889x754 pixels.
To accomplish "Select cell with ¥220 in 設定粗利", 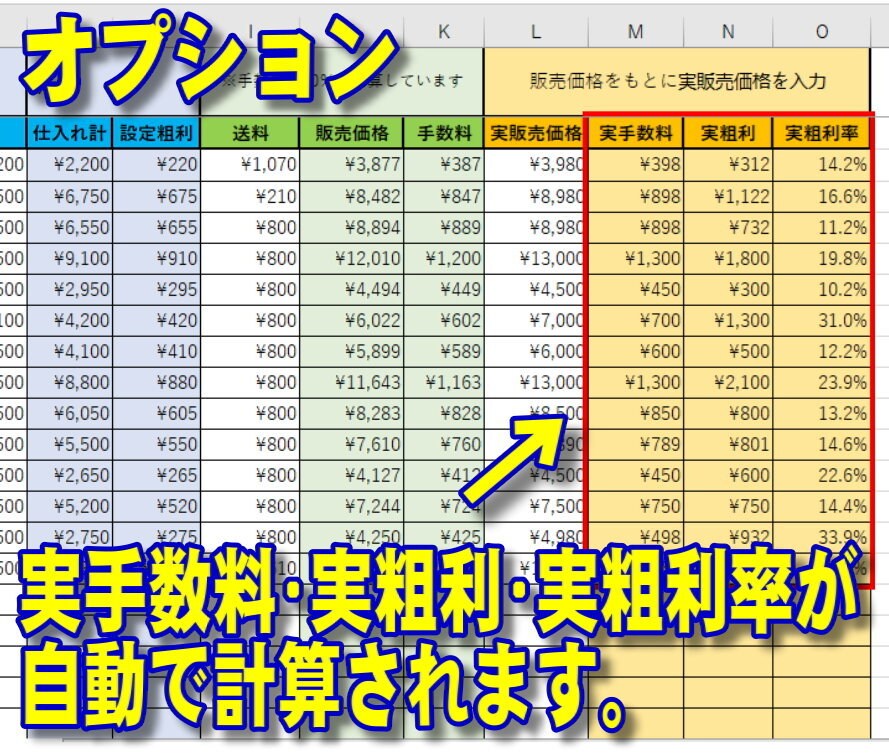I will pos(156,165).
